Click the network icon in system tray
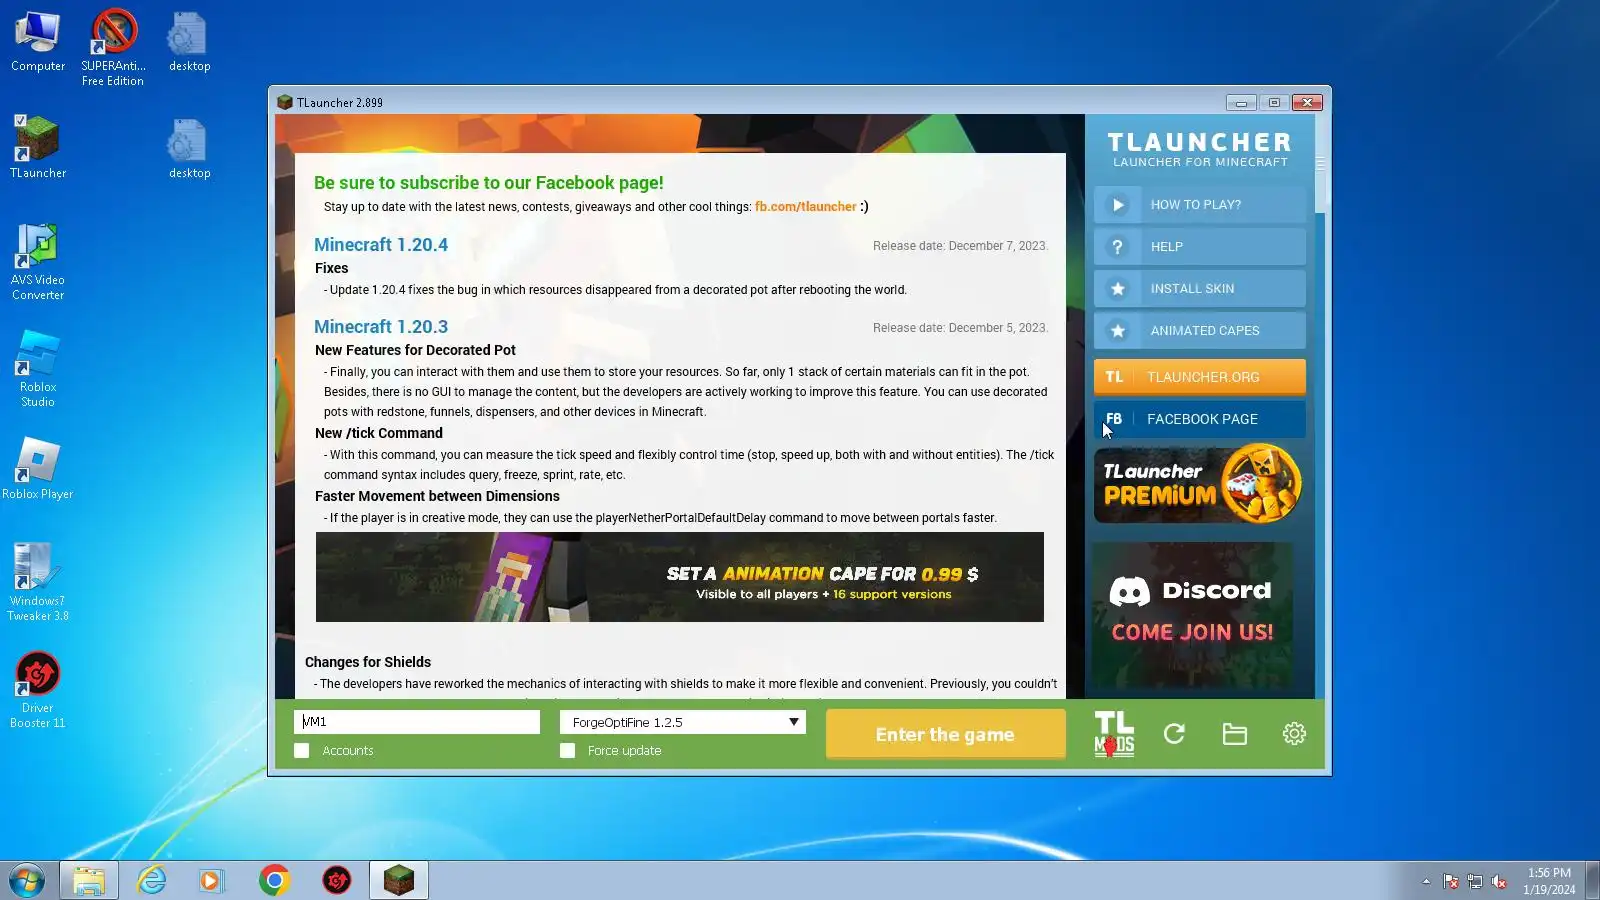Screen dimensions: 1600x900 (x=1475, y=881)
